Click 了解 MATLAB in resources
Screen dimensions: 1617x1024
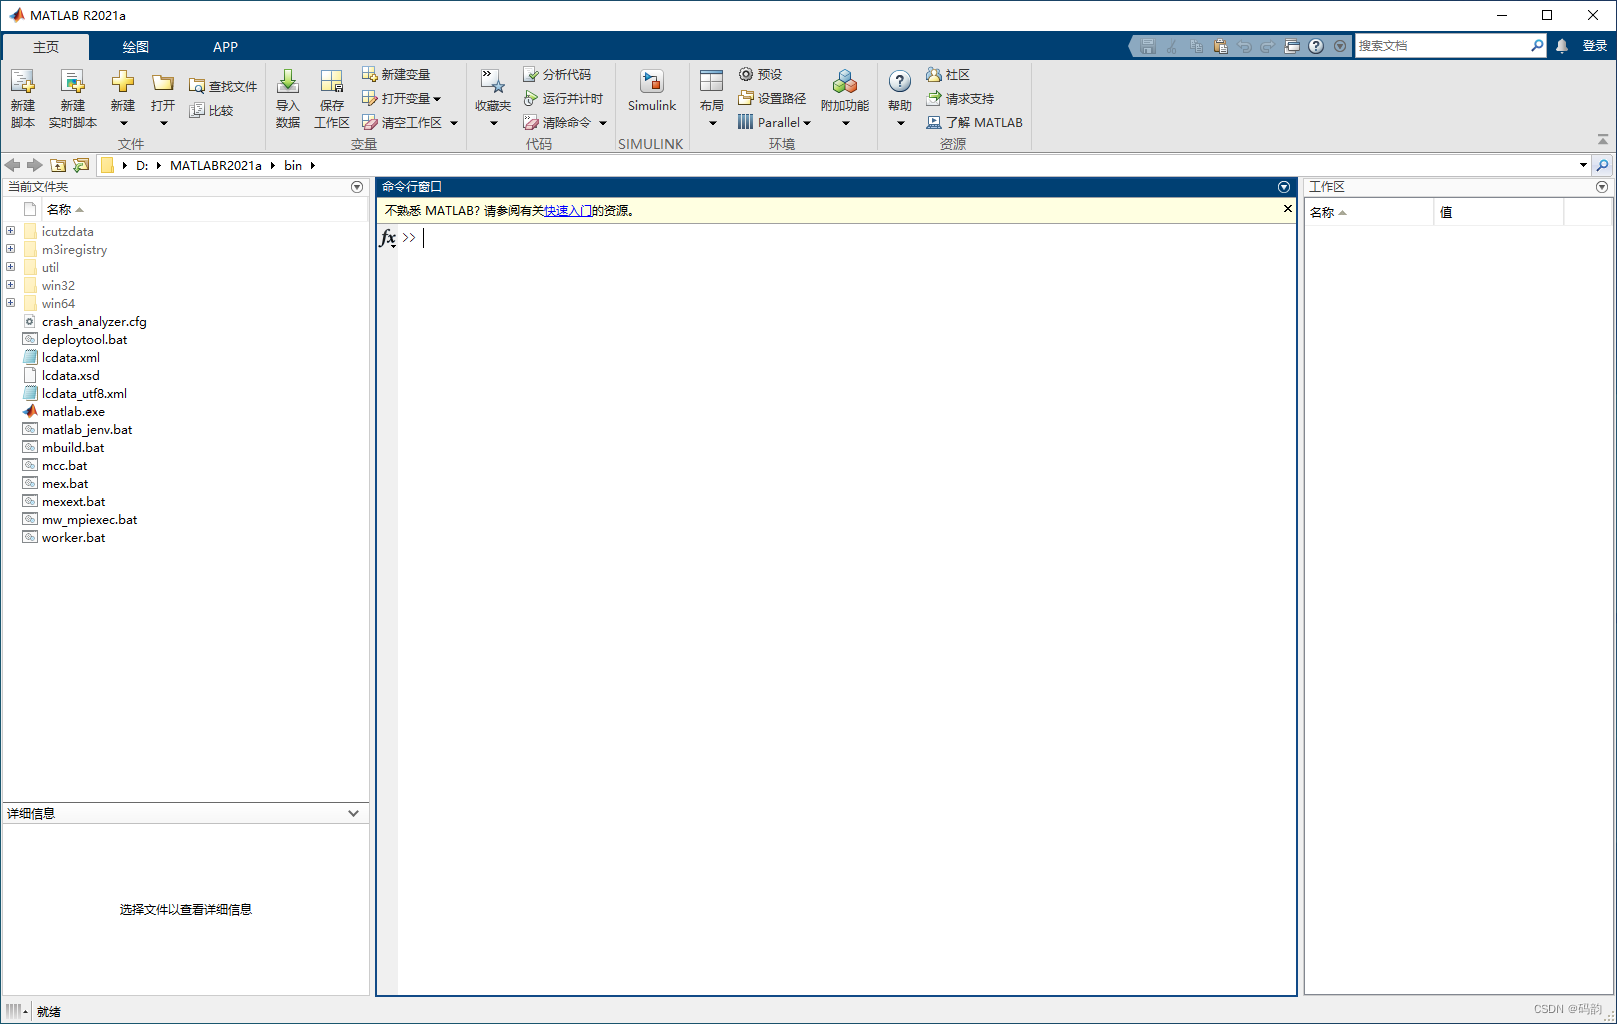click(974, 122)
